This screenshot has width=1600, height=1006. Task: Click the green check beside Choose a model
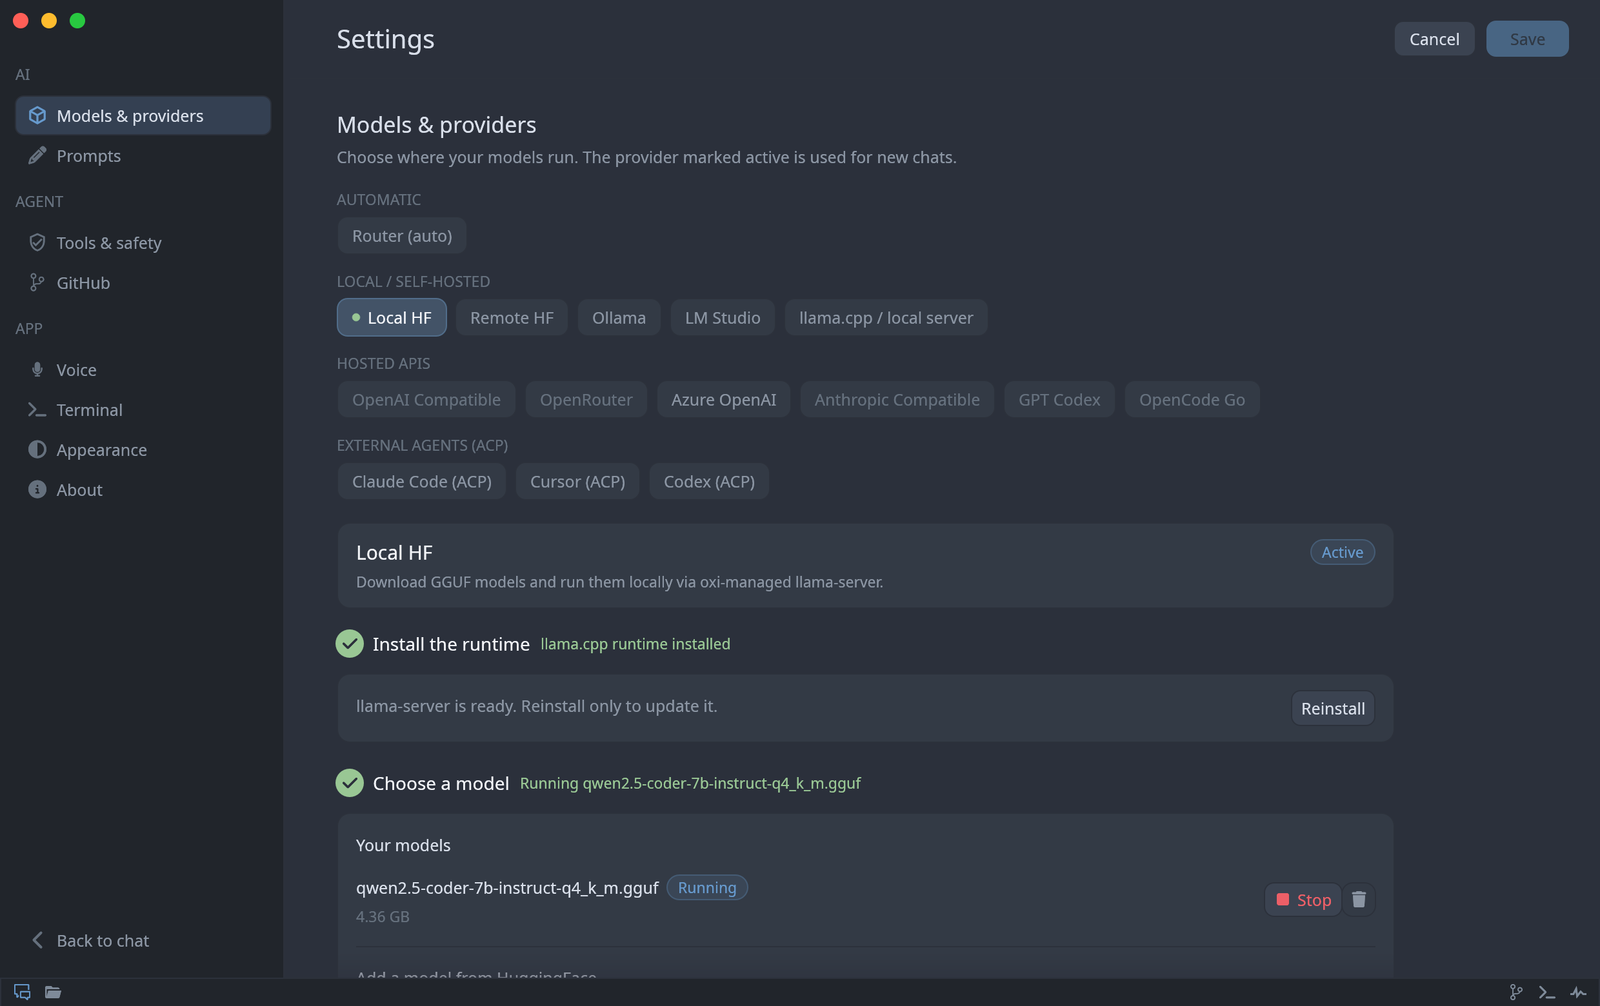click(349, 783)
